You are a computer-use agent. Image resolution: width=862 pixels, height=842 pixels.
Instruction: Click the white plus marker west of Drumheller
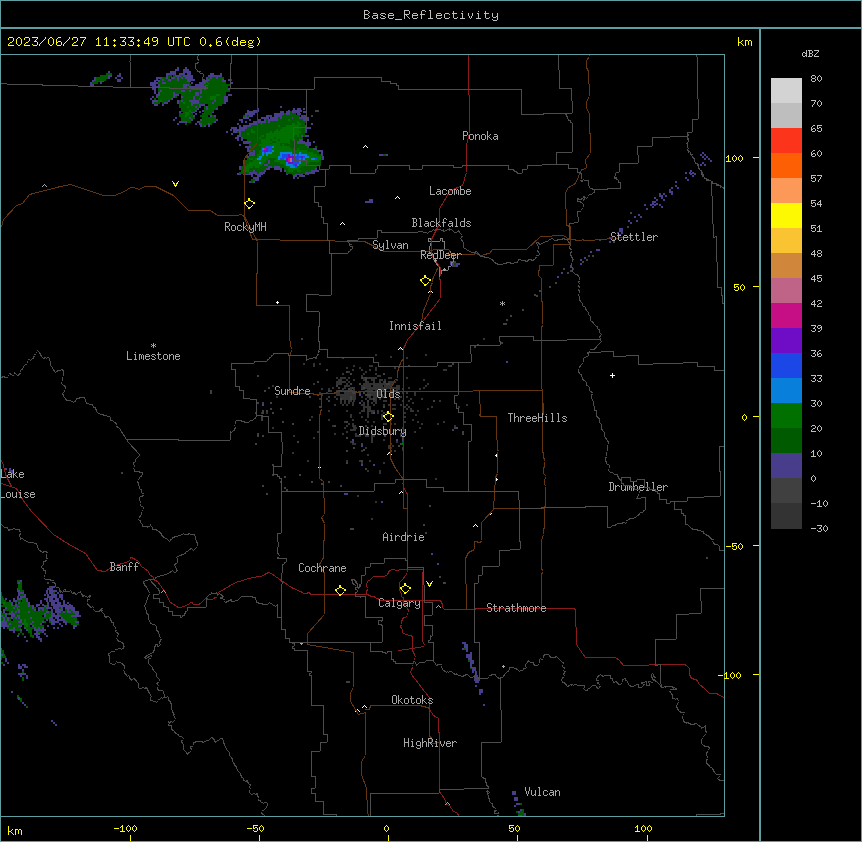612,375
